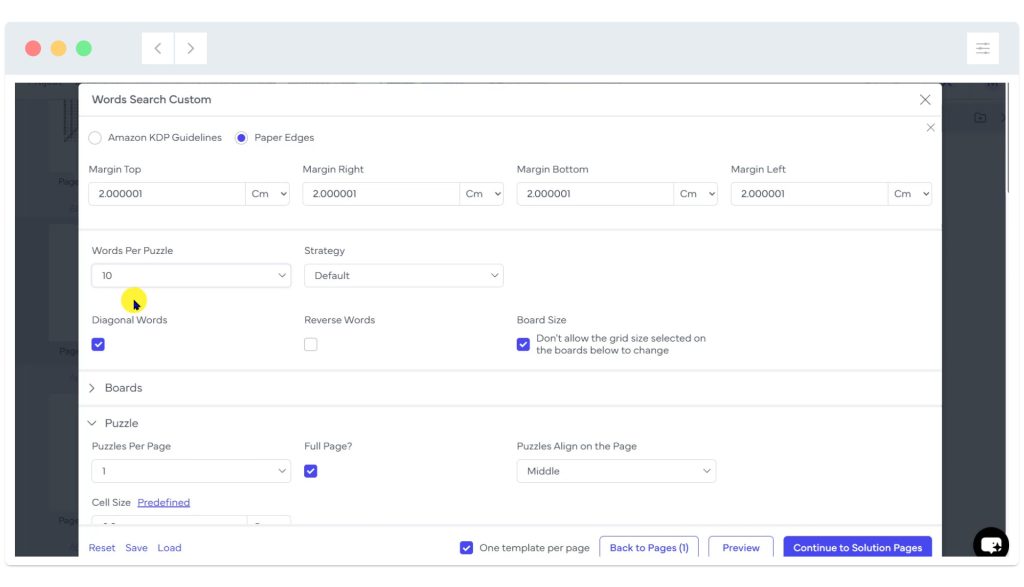Click the yellow minimize dot
This screenshot has height=587, width=1024.
coord(59,48)
